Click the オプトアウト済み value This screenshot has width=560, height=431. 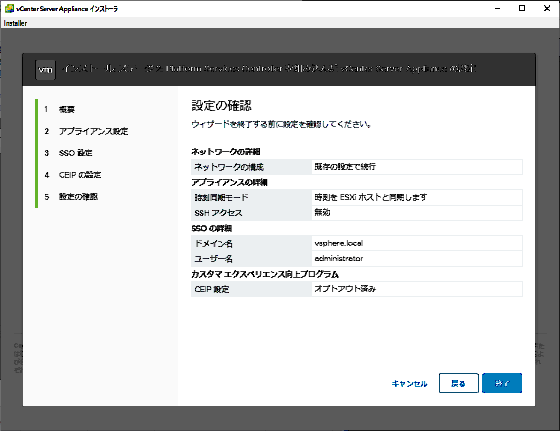tap(345, 289)
